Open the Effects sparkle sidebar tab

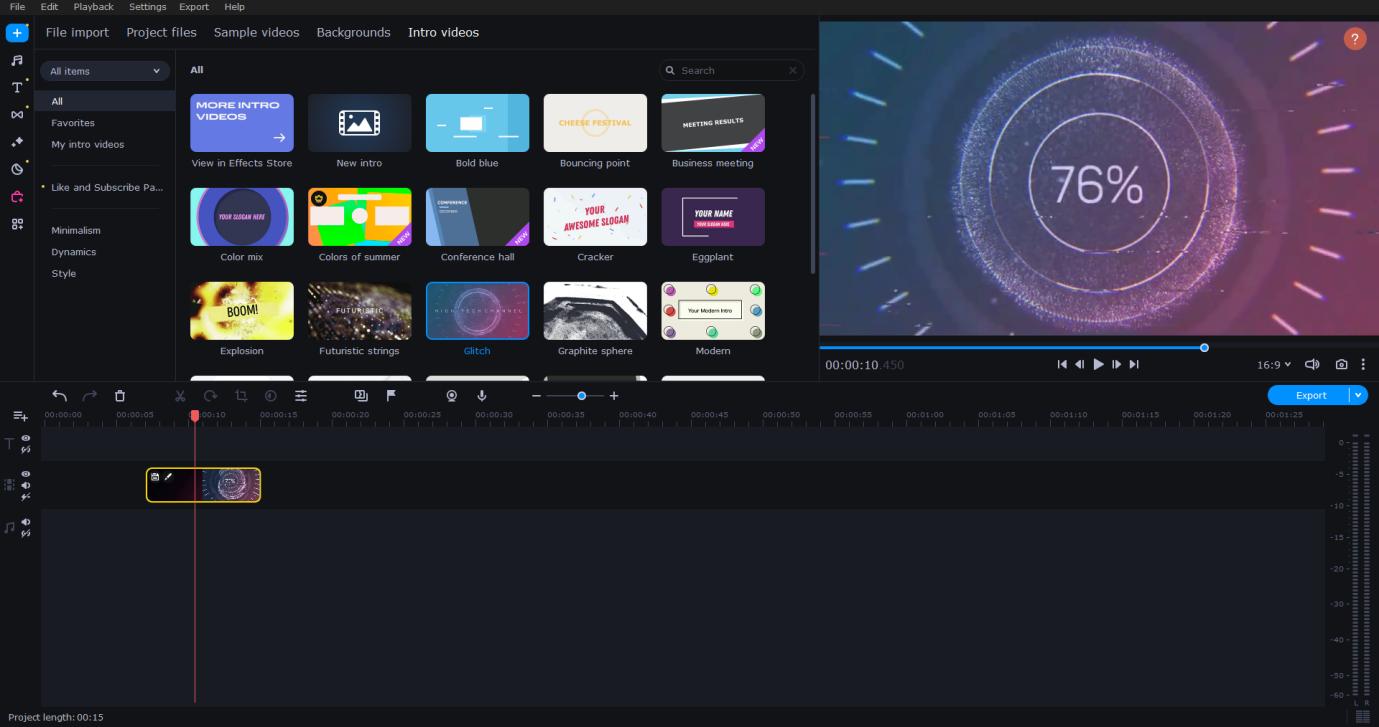click(x=17, y=142)
